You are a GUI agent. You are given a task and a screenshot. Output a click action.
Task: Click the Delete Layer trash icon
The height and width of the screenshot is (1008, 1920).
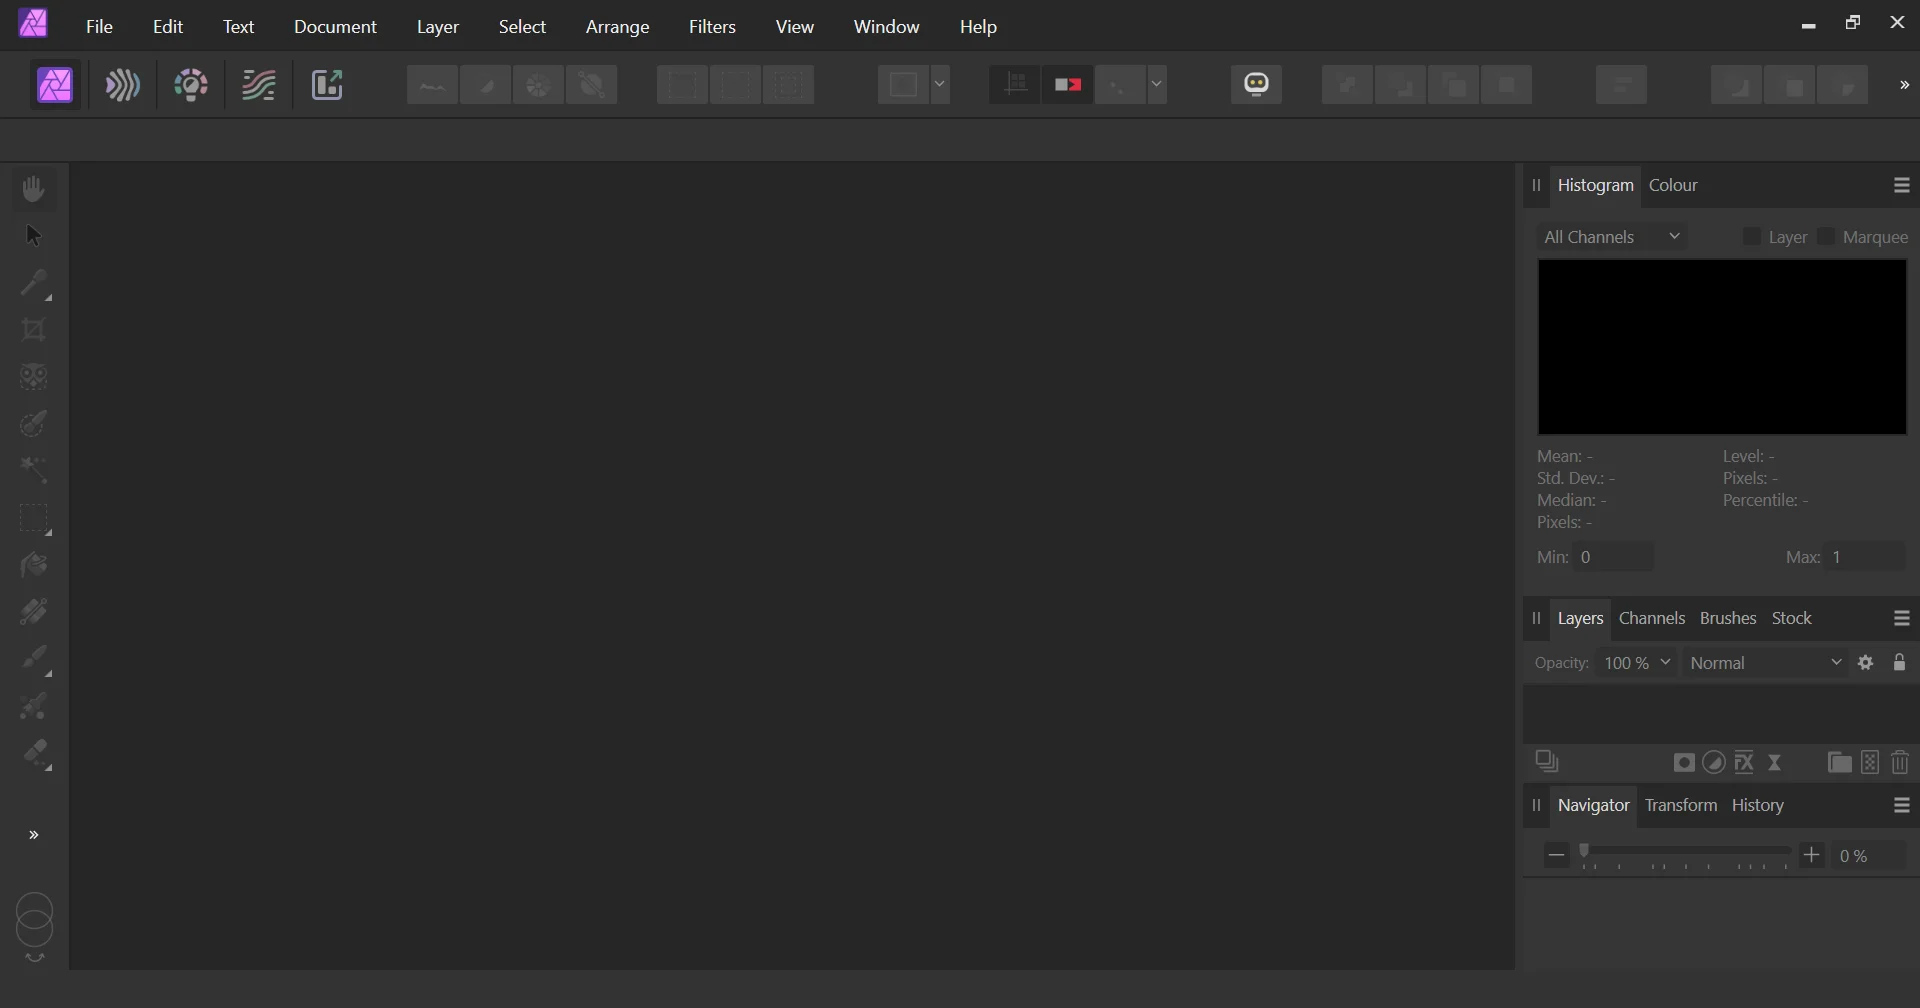[1901, 763]
